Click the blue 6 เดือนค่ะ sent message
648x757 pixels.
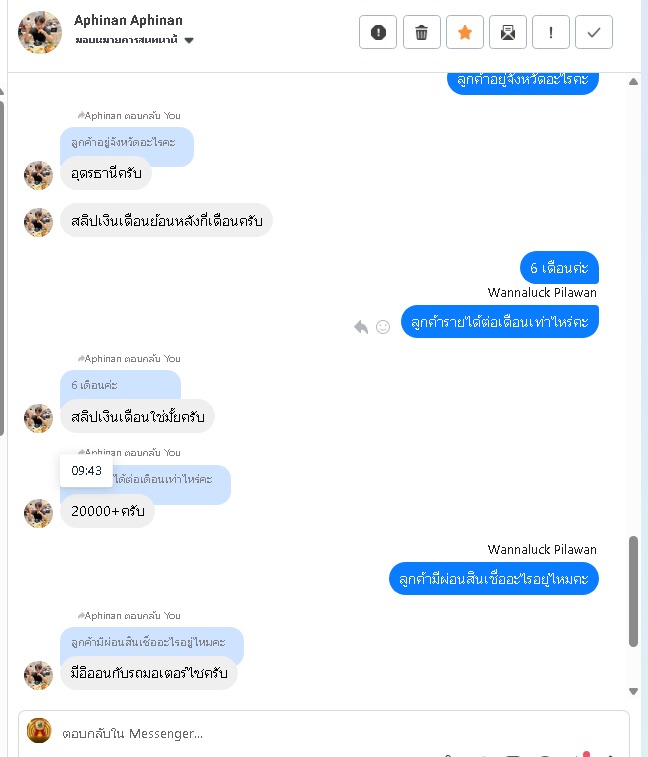tap(559, 267)
